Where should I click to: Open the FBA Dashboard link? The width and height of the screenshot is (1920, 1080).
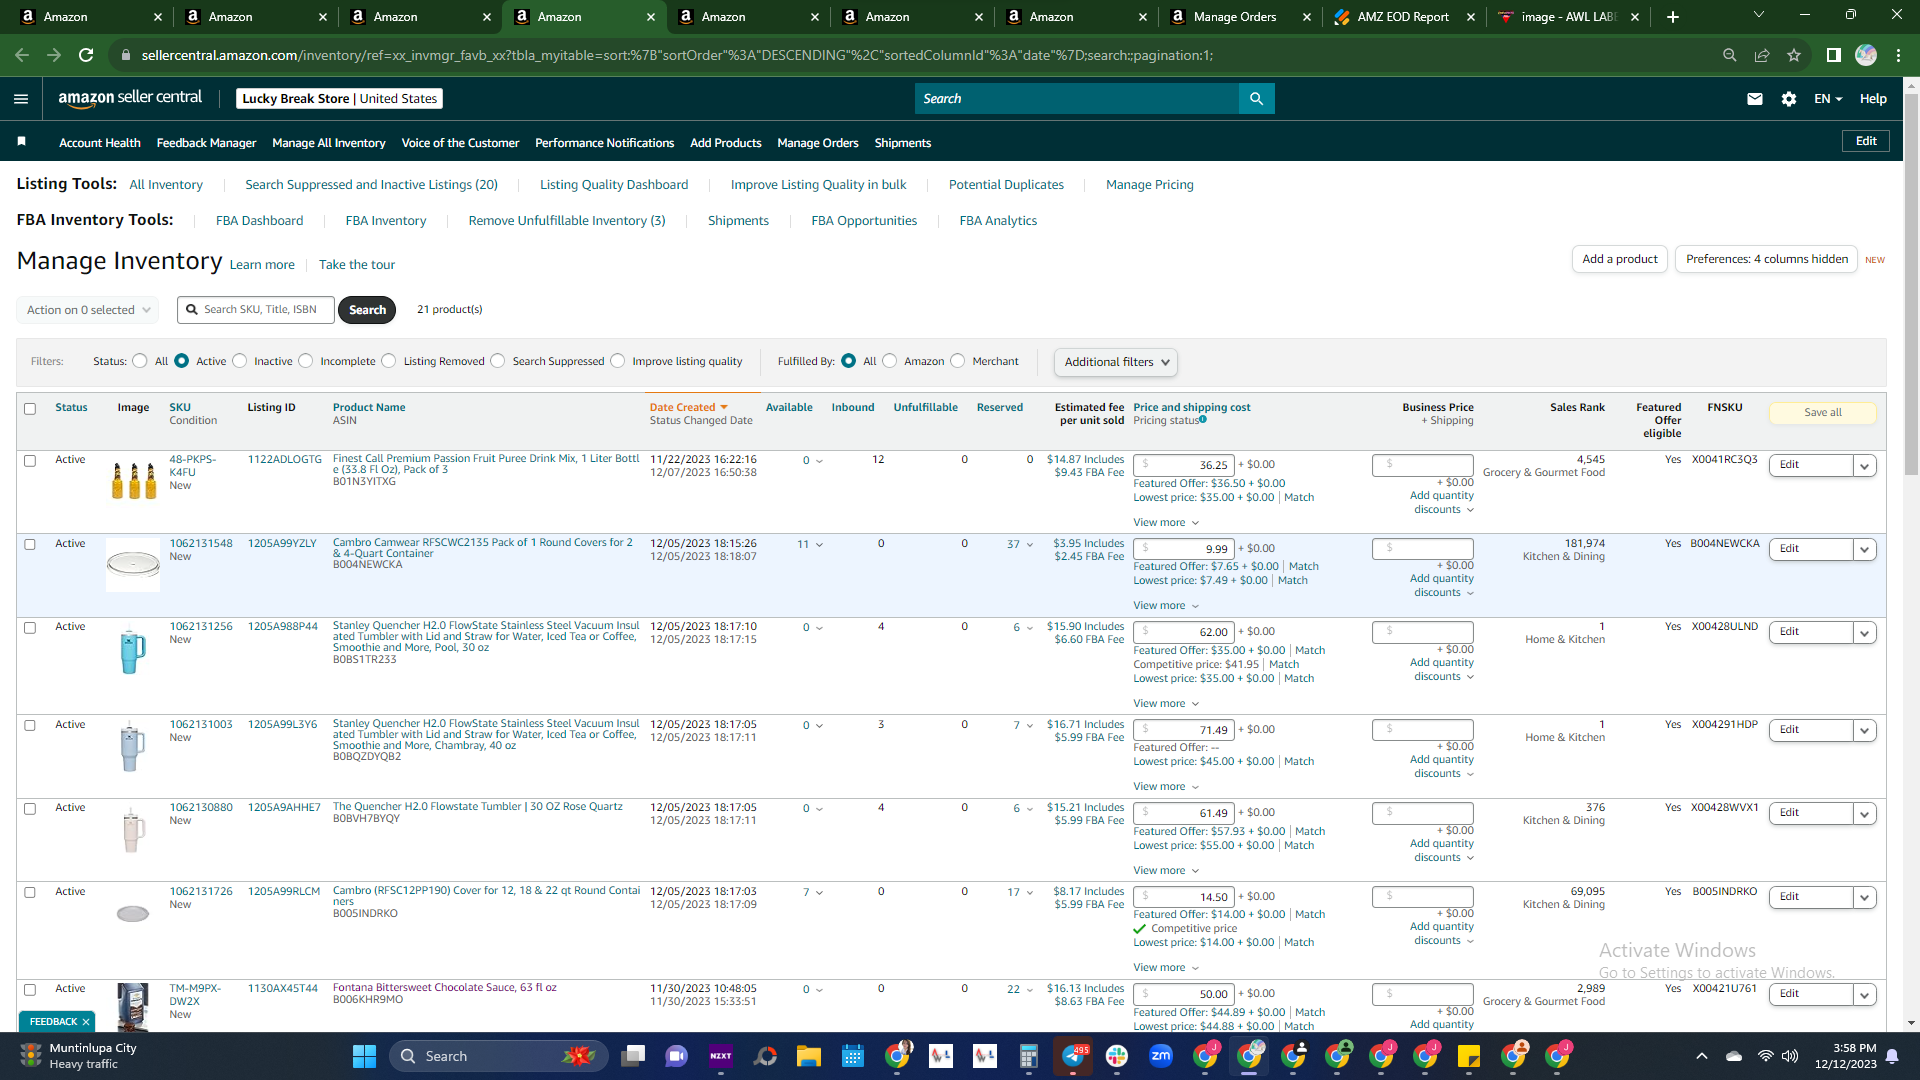pos(259,221)
